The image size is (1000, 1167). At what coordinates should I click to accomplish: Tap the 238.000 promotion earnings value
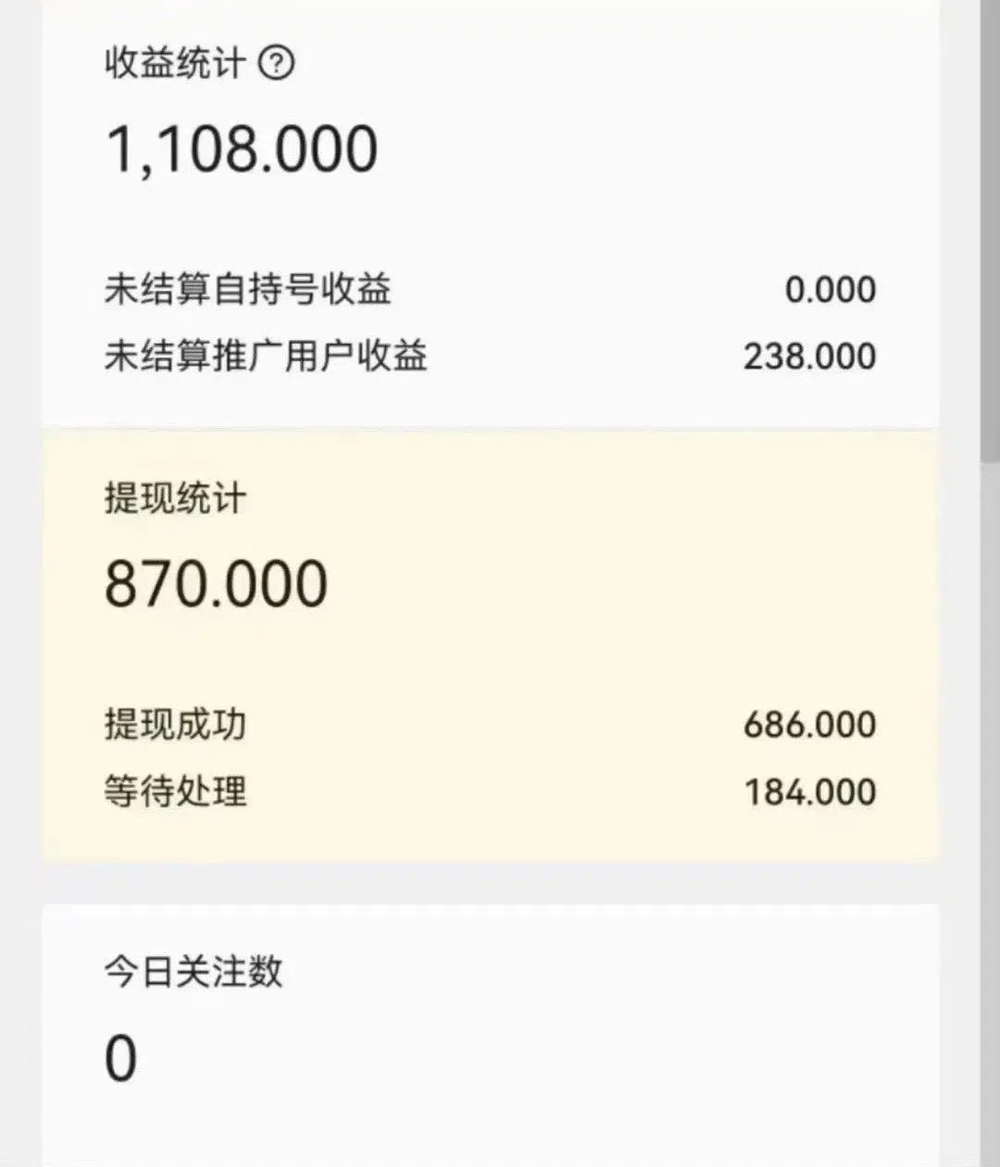click(810, 357)
